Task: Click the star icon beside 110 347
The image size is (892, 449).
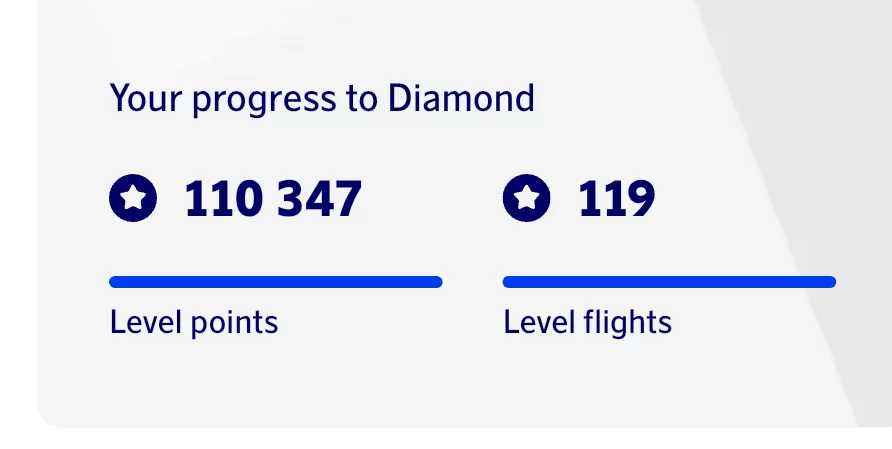Action: 133,198
